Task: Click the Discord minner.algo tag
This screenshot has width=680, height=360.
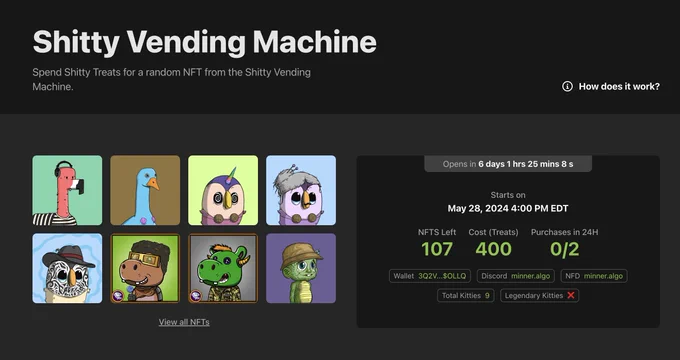Action: tap(516, 276)
